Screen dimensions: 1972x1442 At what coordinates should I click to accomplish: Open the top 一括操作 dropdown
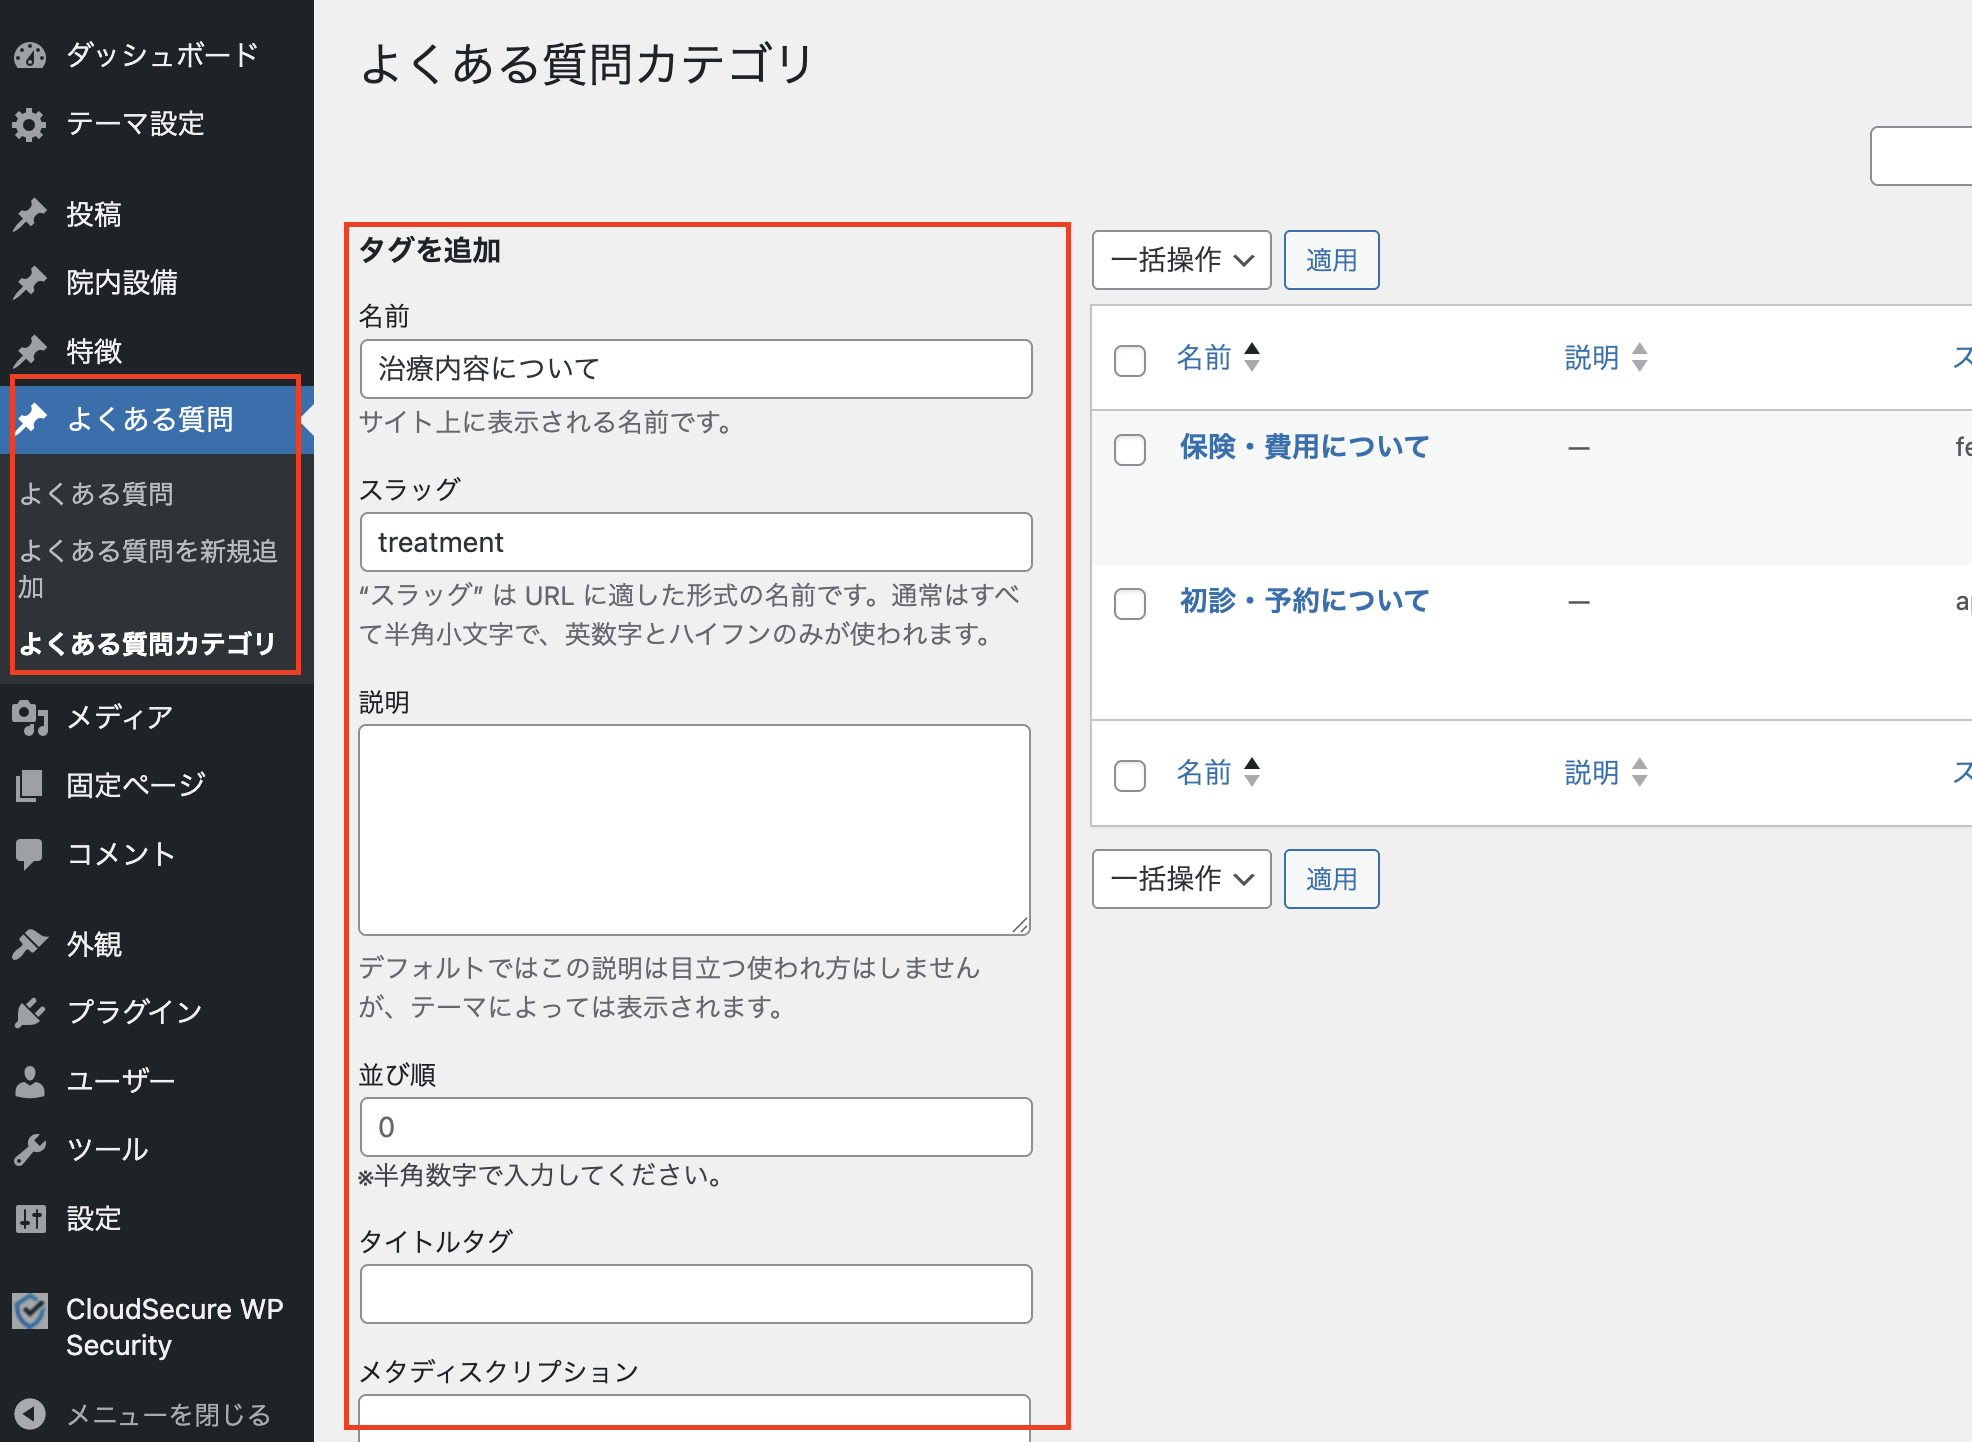tap(1181, 260)
